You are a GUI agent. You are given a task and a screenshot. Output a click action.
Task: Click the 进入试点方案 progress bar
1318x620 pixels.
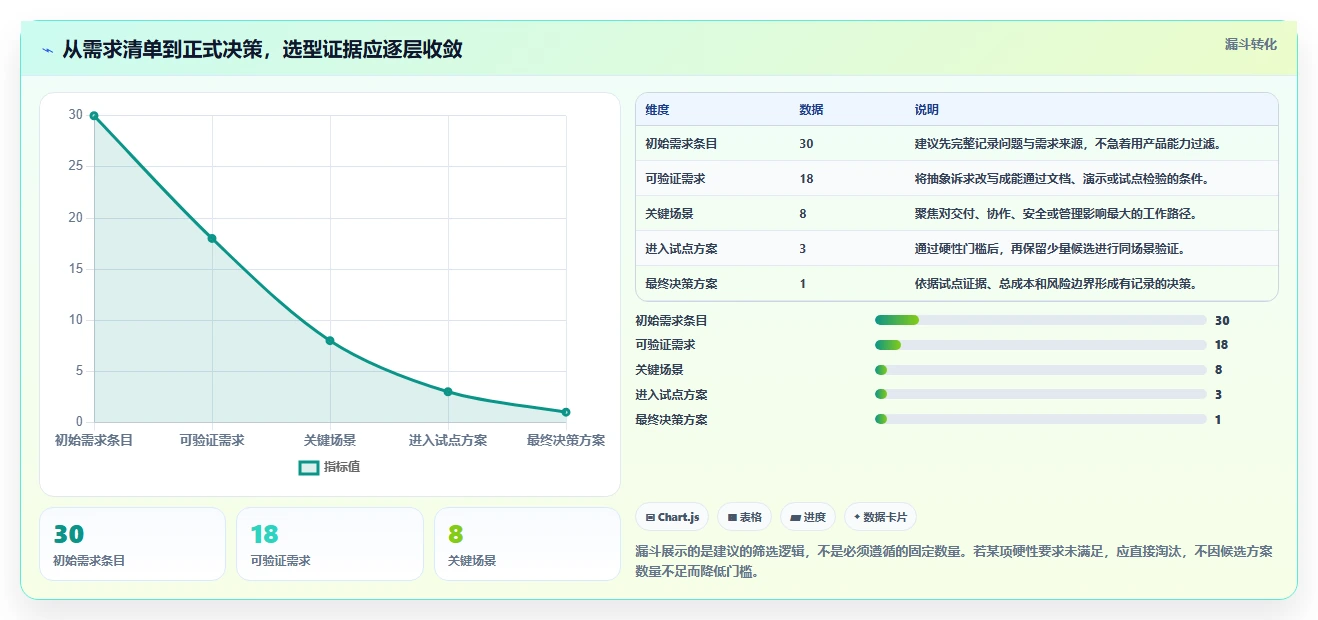(x=1040, y=395)
